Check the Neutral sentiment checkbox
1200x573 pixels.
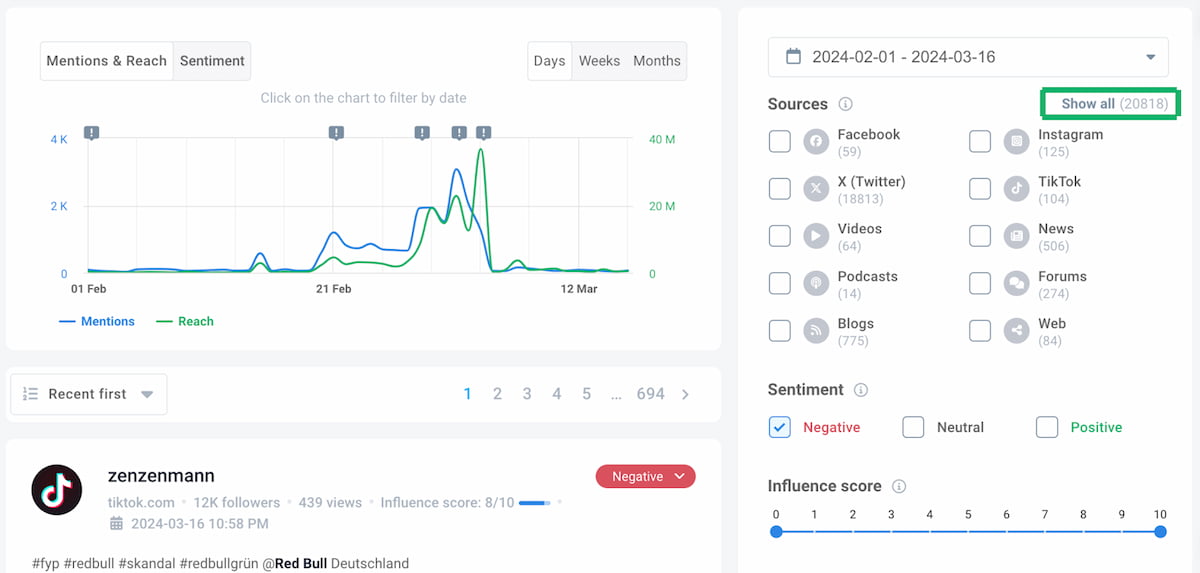tap(913, 427)
